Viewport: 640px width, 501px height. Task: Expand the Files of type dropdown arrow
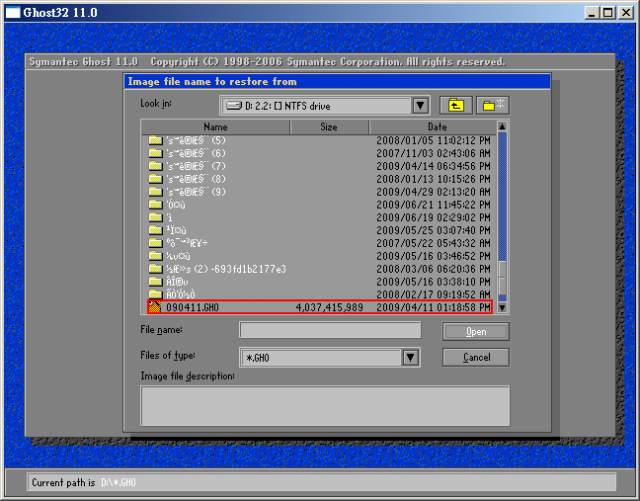point(411,358)
